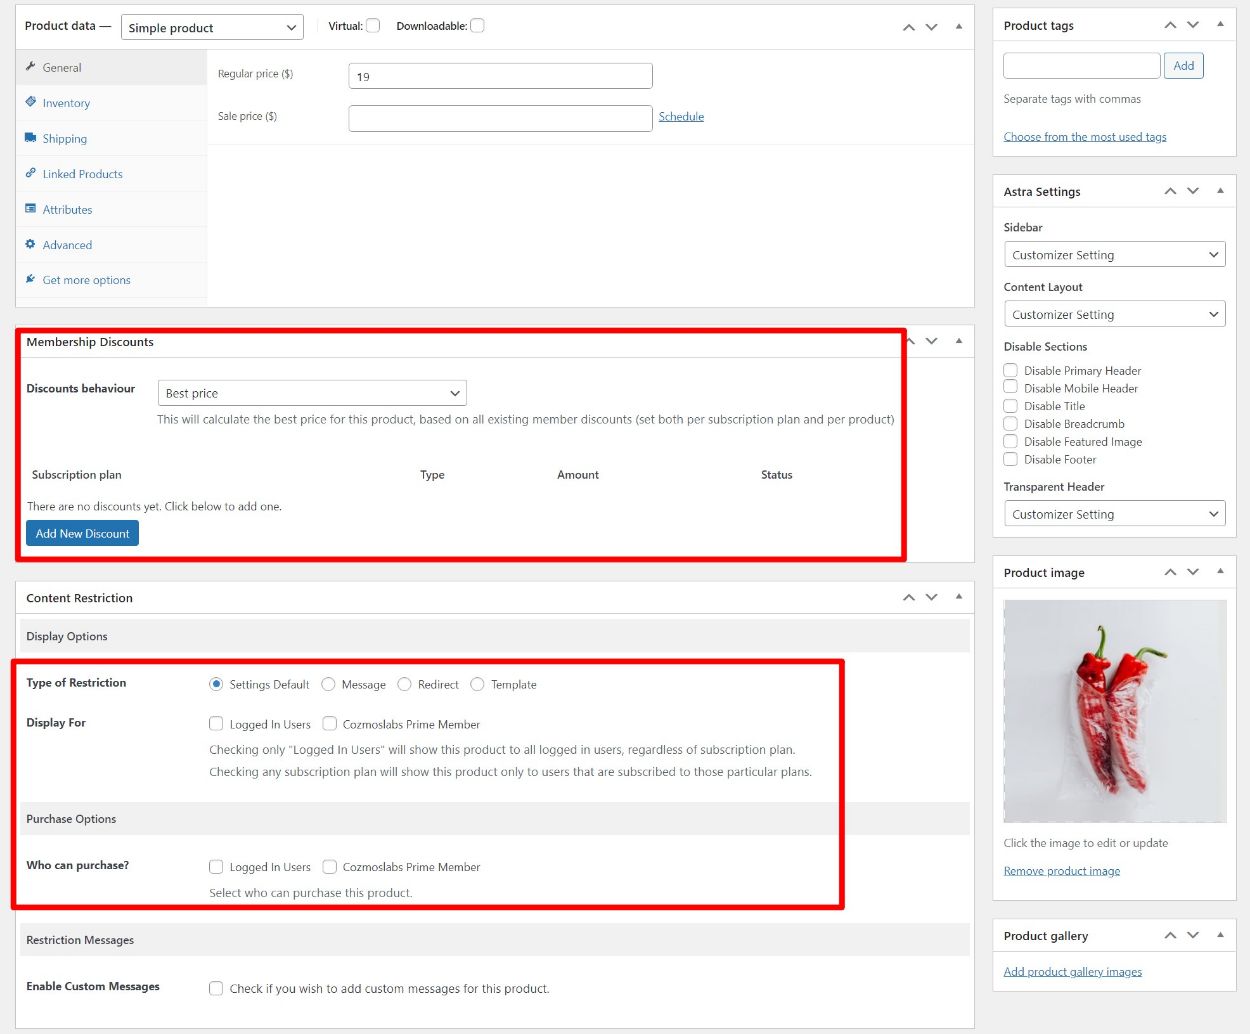Viewport: 1250px width, 1034px height.
Task: Open the Inventory tab
Action: [x=111, y=103]
